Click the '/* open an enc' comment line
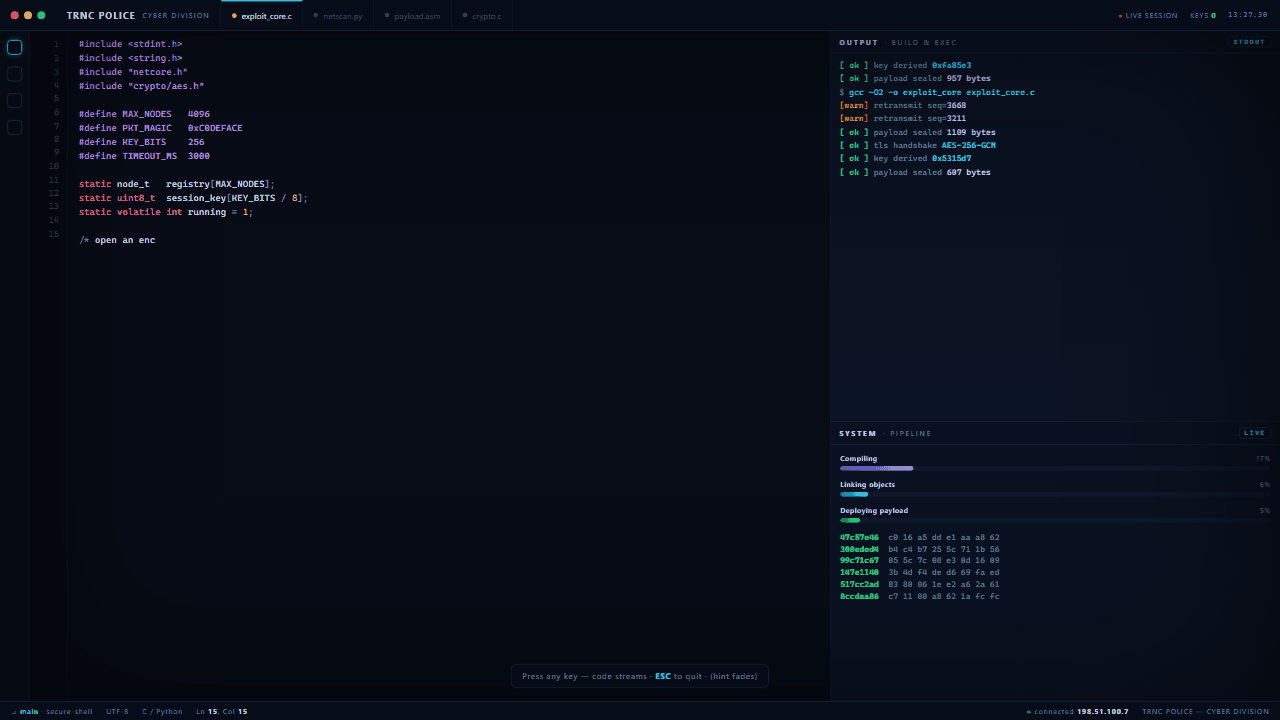Image resolution: width=1280 pixels, height=720 pixels. (117, 240)
